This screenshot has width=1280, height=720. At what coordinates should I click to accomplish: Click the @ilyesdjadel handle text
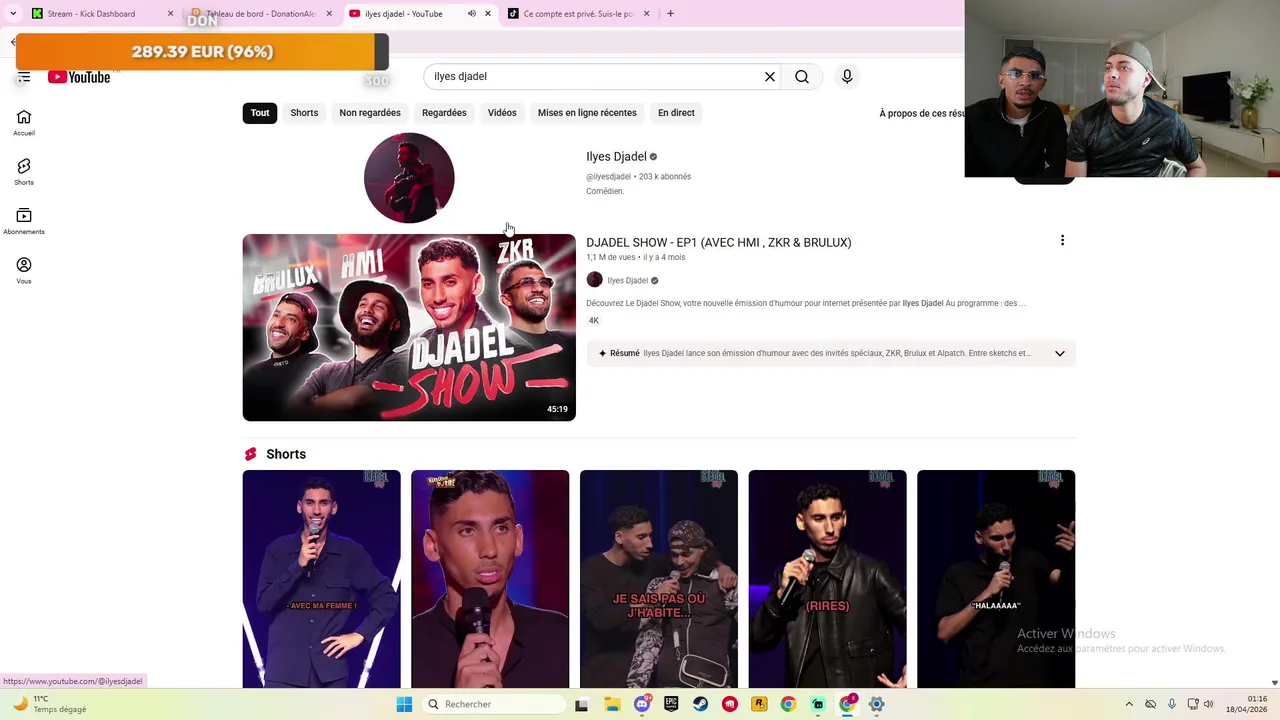(x=608, y=177)
